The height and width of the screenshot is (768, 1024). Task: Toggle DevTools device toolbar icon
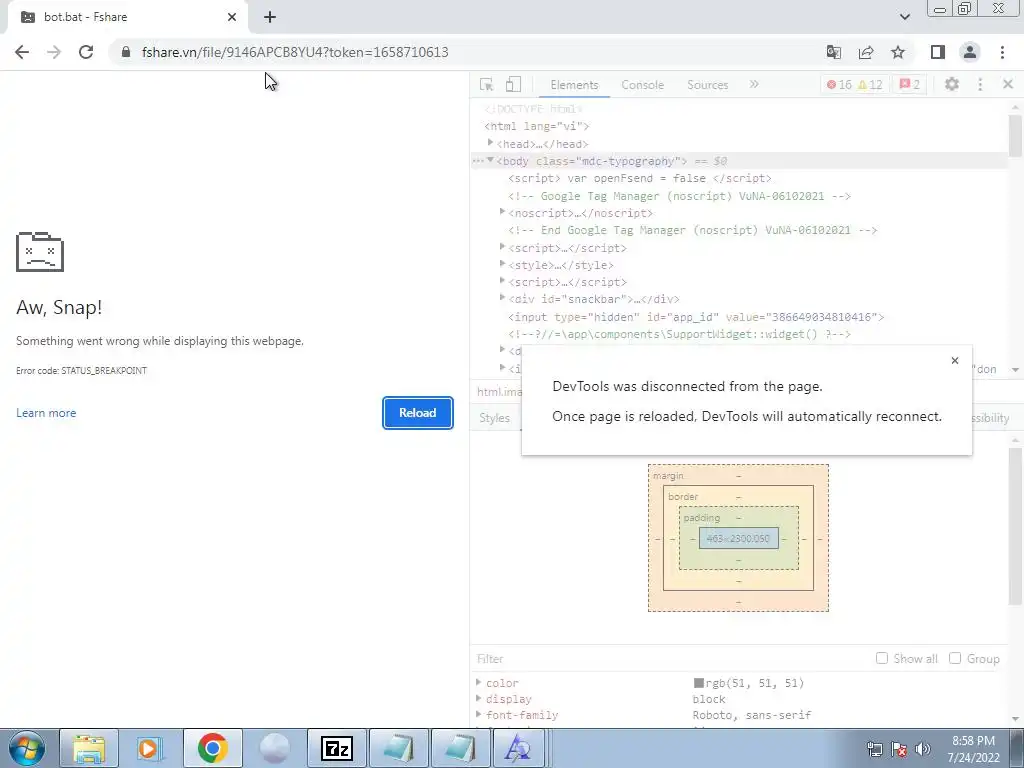(x=513, y=84)
